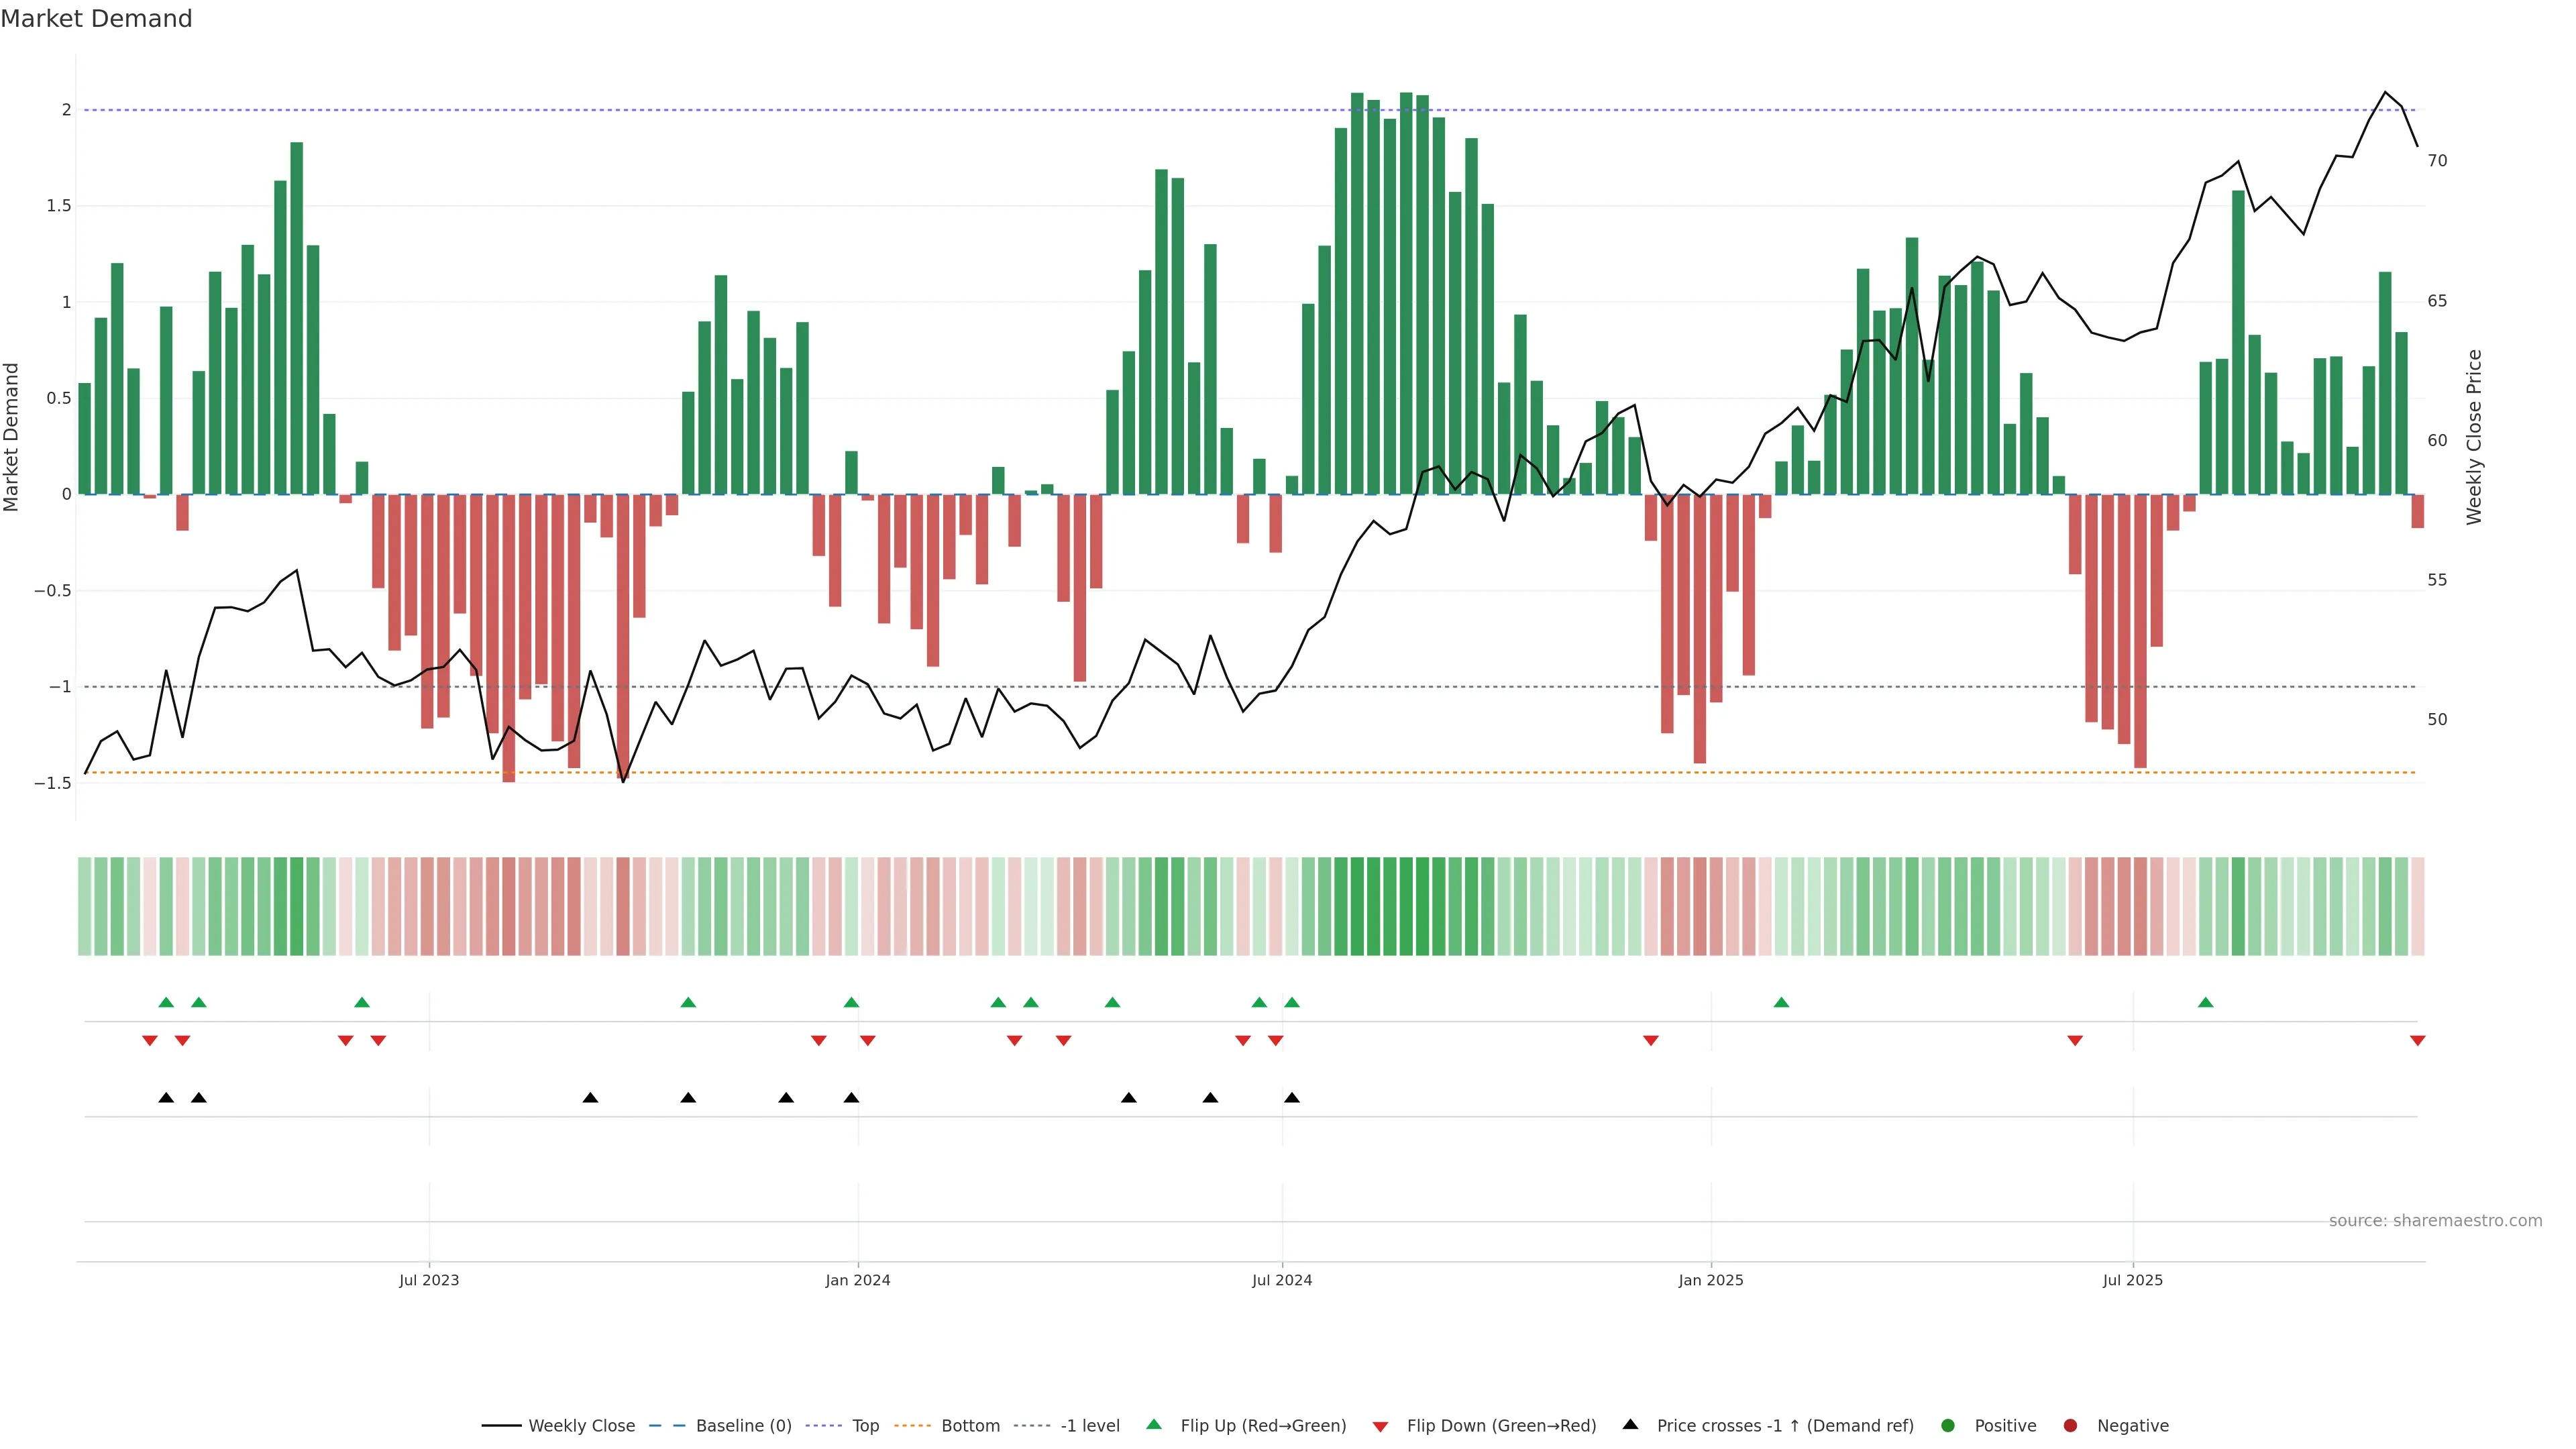
Task: Click the green Flip Up legend triangle
Action: click(1154, 1424)
